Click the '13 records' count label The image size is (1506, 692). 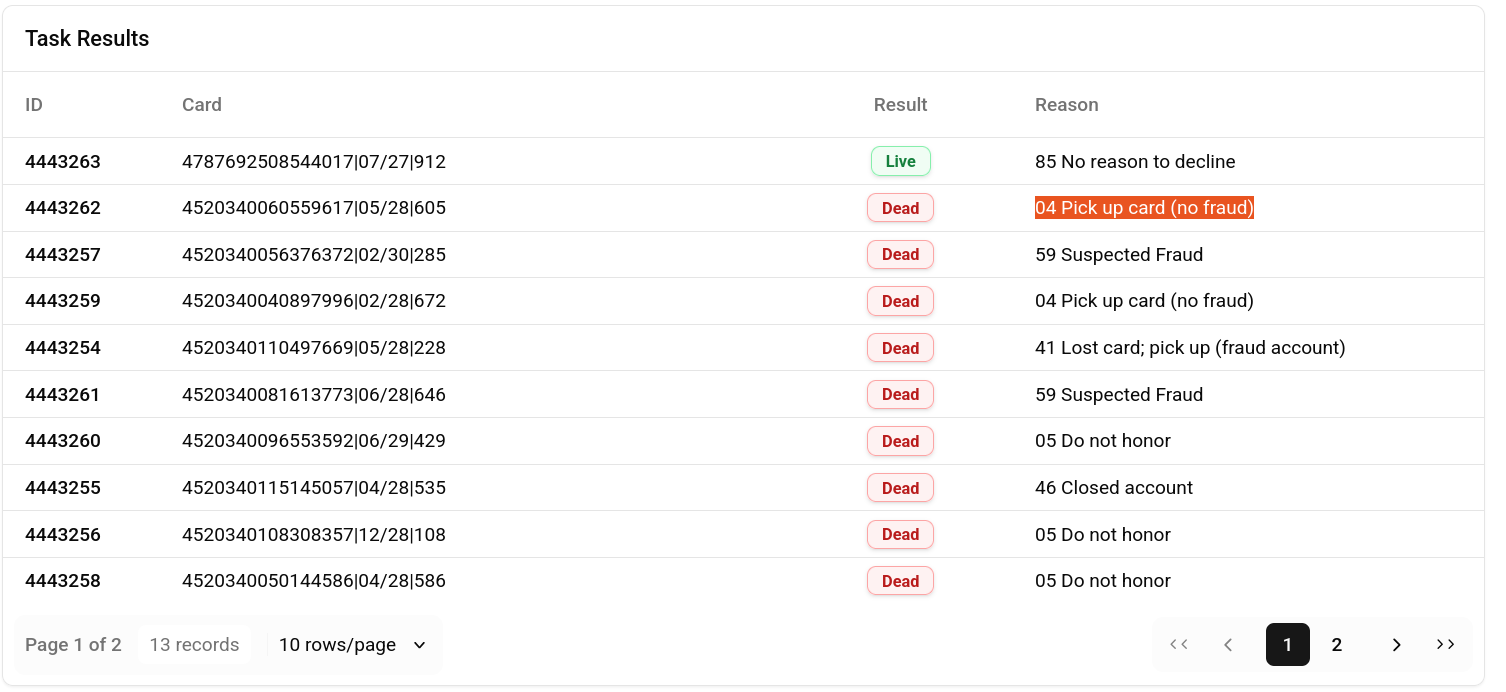(x=194, y=645)
